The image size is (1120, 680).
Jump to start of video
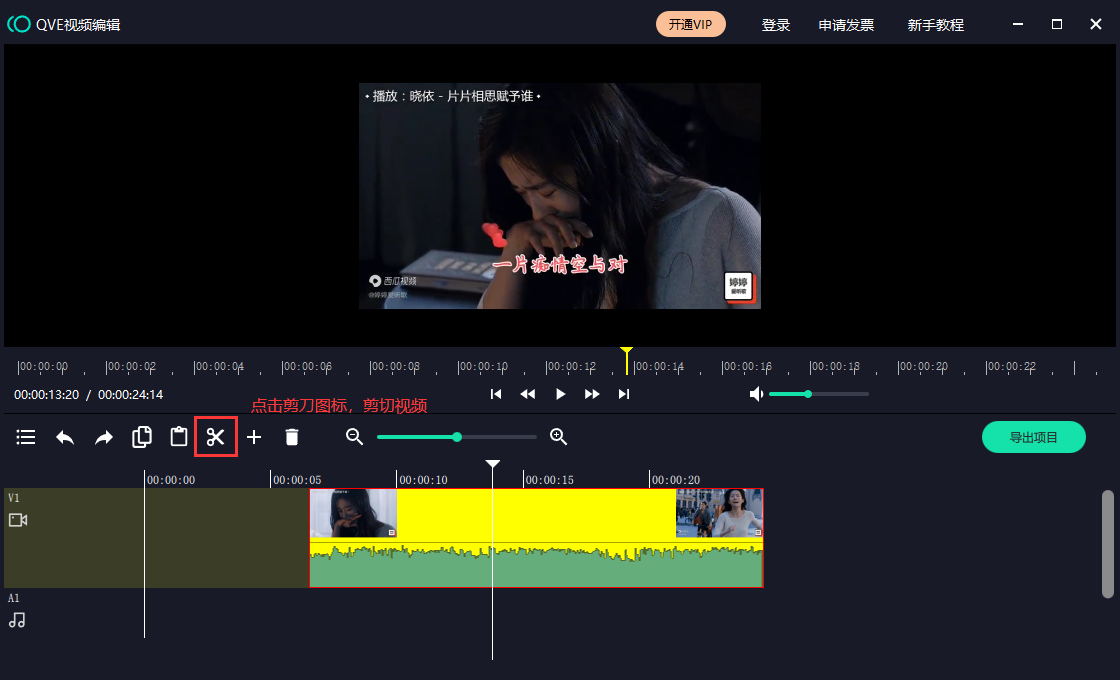tap(496, 394)
